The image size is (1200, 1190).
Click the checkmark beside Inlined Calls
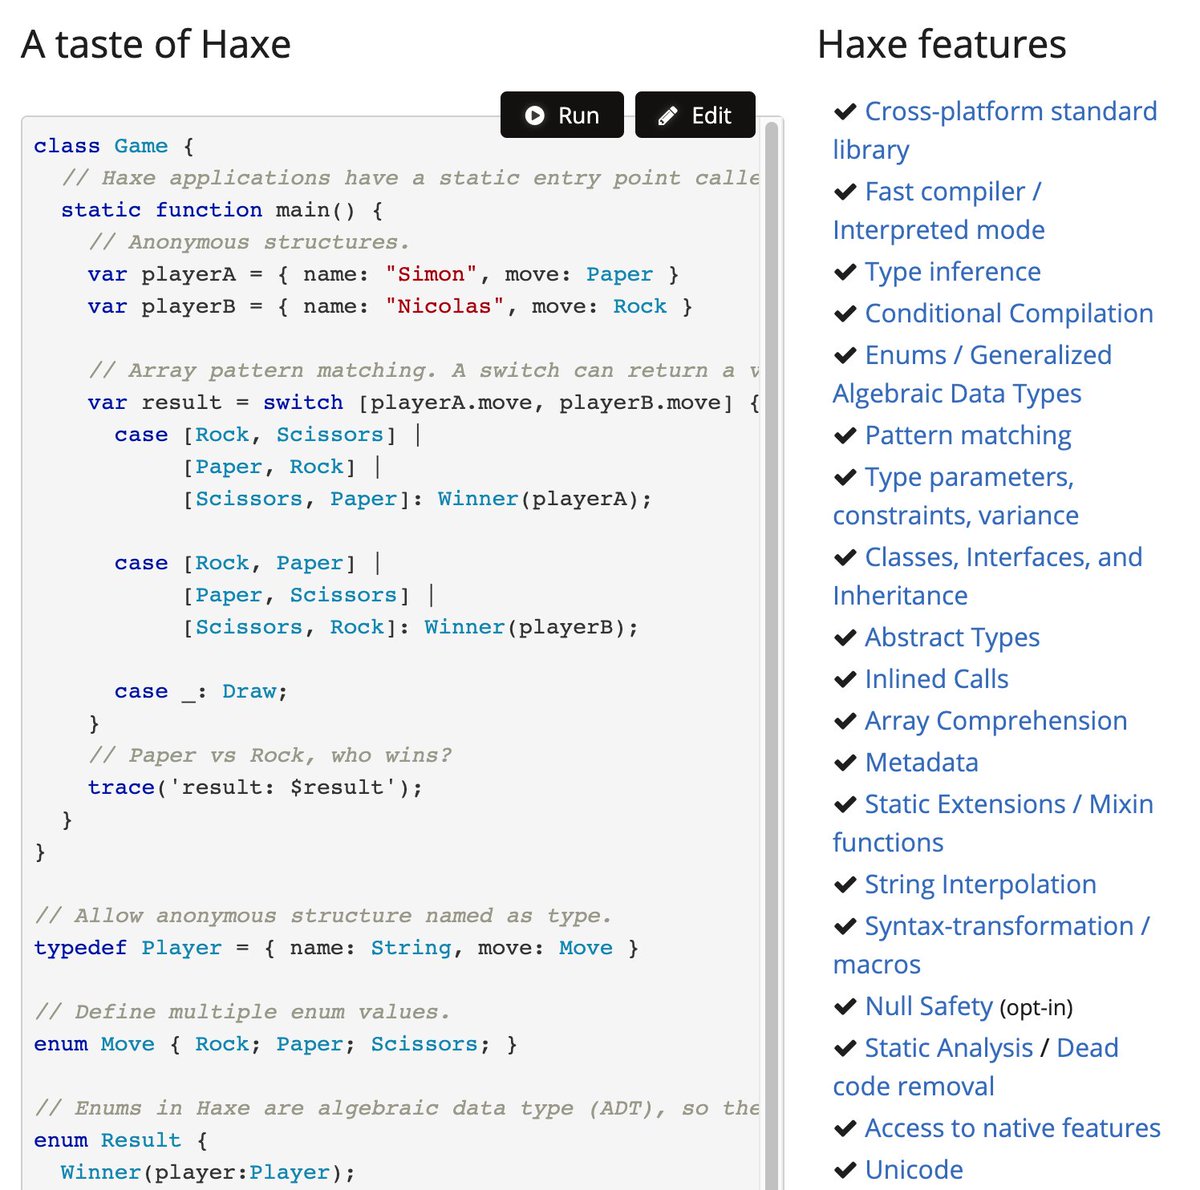pyautogui.click(x=845, y=679)
